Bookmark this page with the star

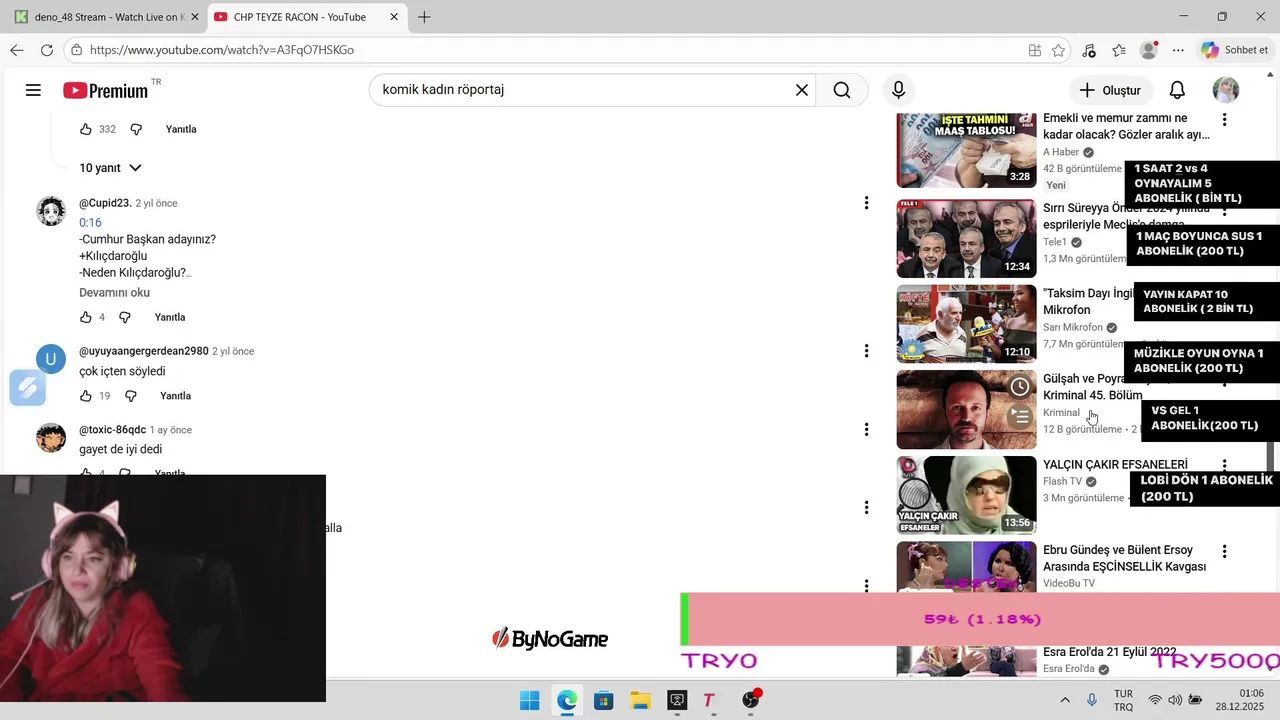(x=1058, y=50)
